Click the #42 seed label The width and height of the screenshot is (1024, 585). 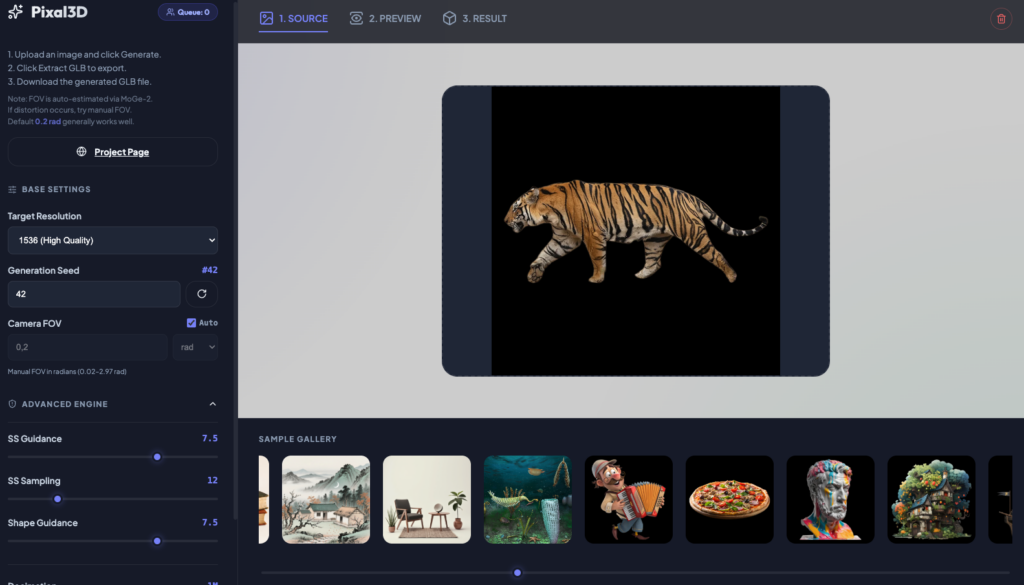click(210, 270)
